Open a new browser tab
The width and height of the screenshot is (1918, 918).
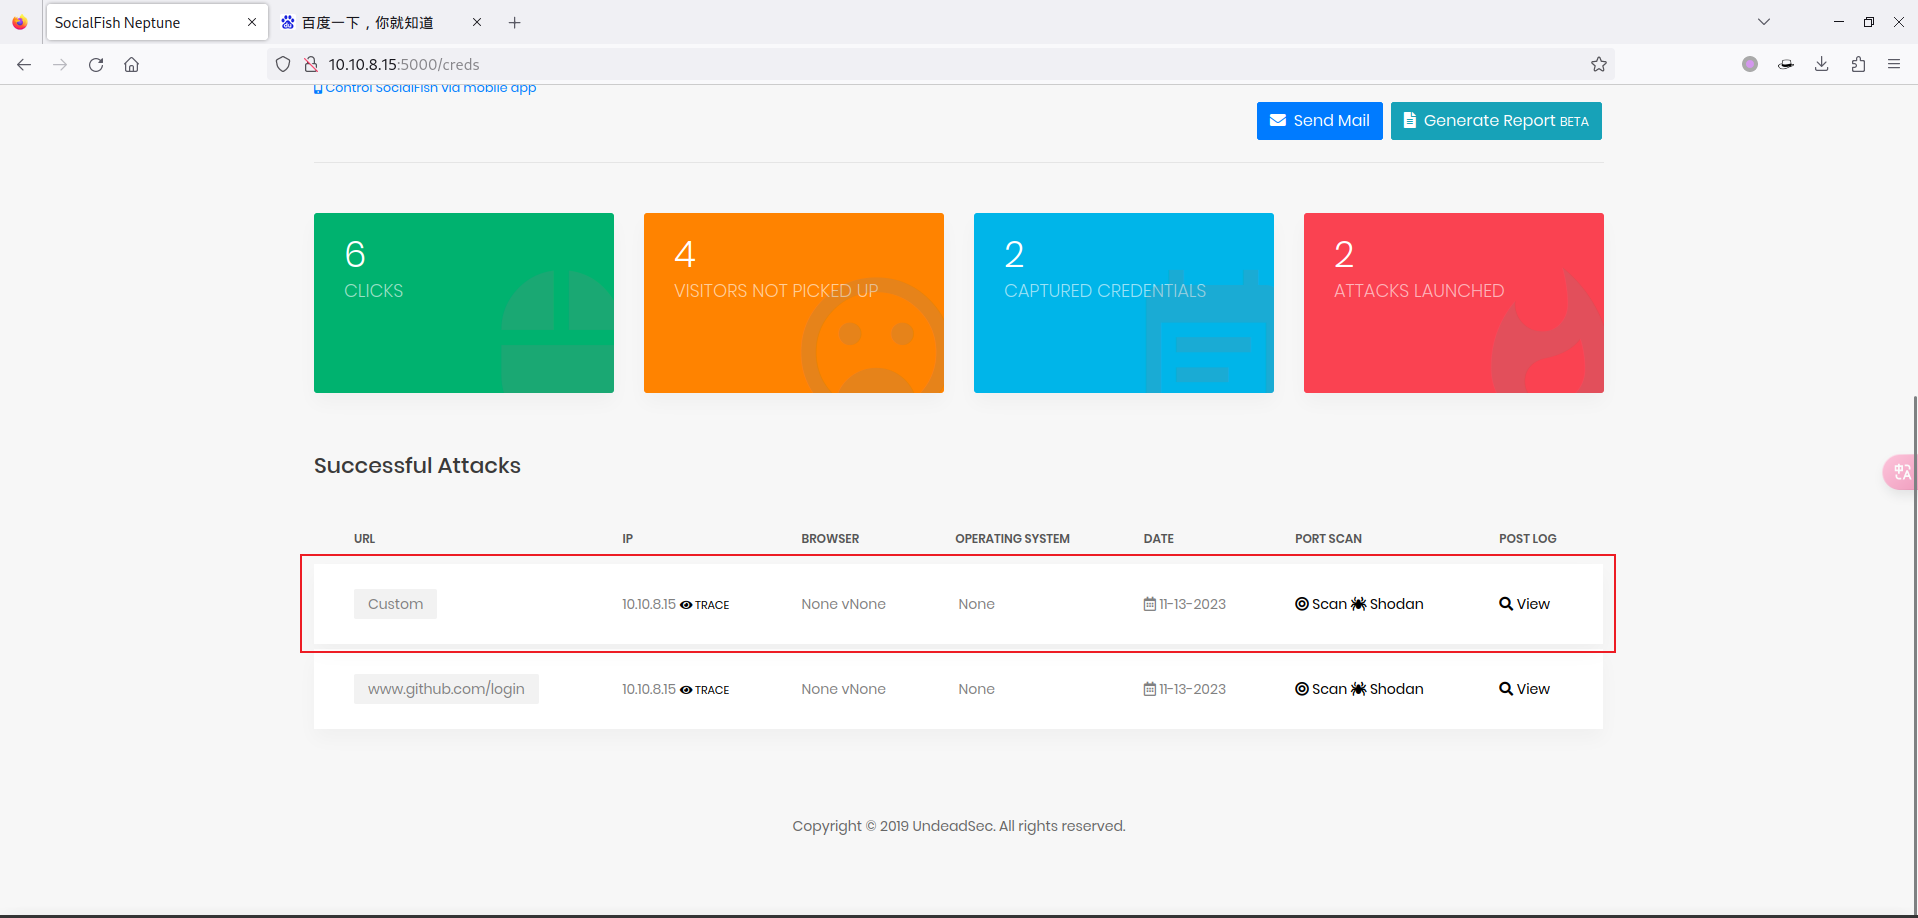[514, 22]
